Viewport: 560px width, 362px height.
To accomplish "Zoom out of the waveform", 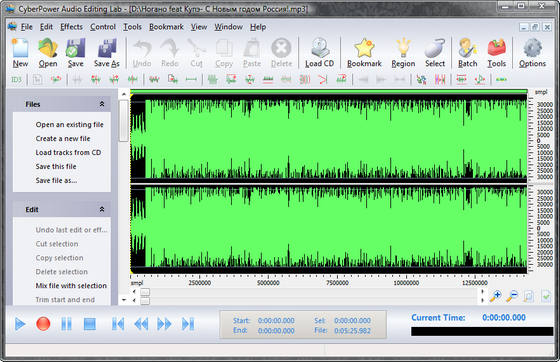I will pyautogui.click(x=512, y=296).
